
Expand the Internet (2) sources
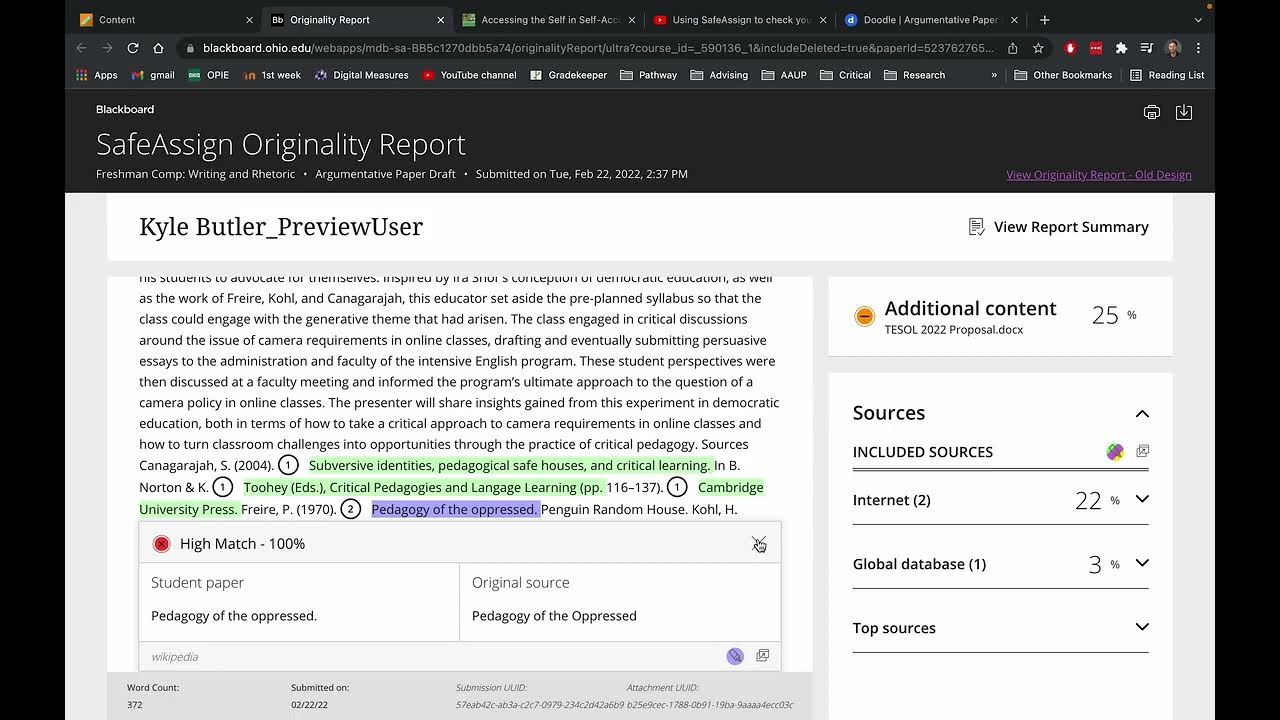(1142, 499)
